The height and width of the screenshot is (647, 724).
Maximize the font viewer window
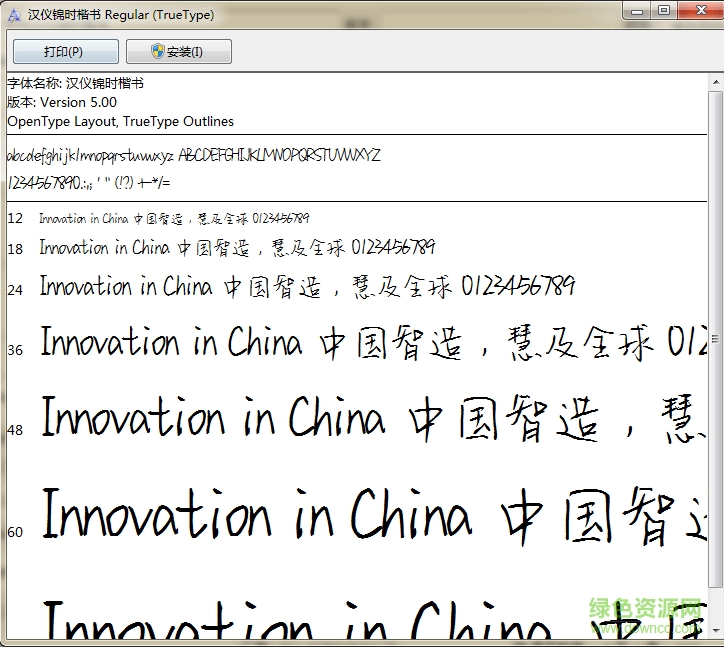pos(664,11)
